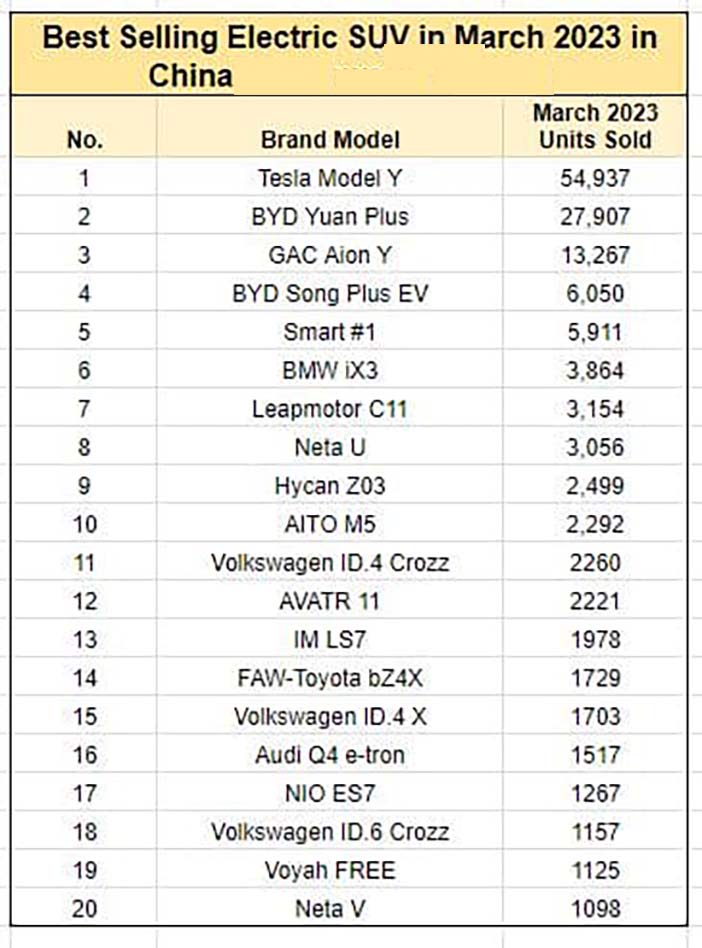Select the Tesla Model Y cell
Image resolution: width=702 pixels, height=948 pixels.
[330, 177]
